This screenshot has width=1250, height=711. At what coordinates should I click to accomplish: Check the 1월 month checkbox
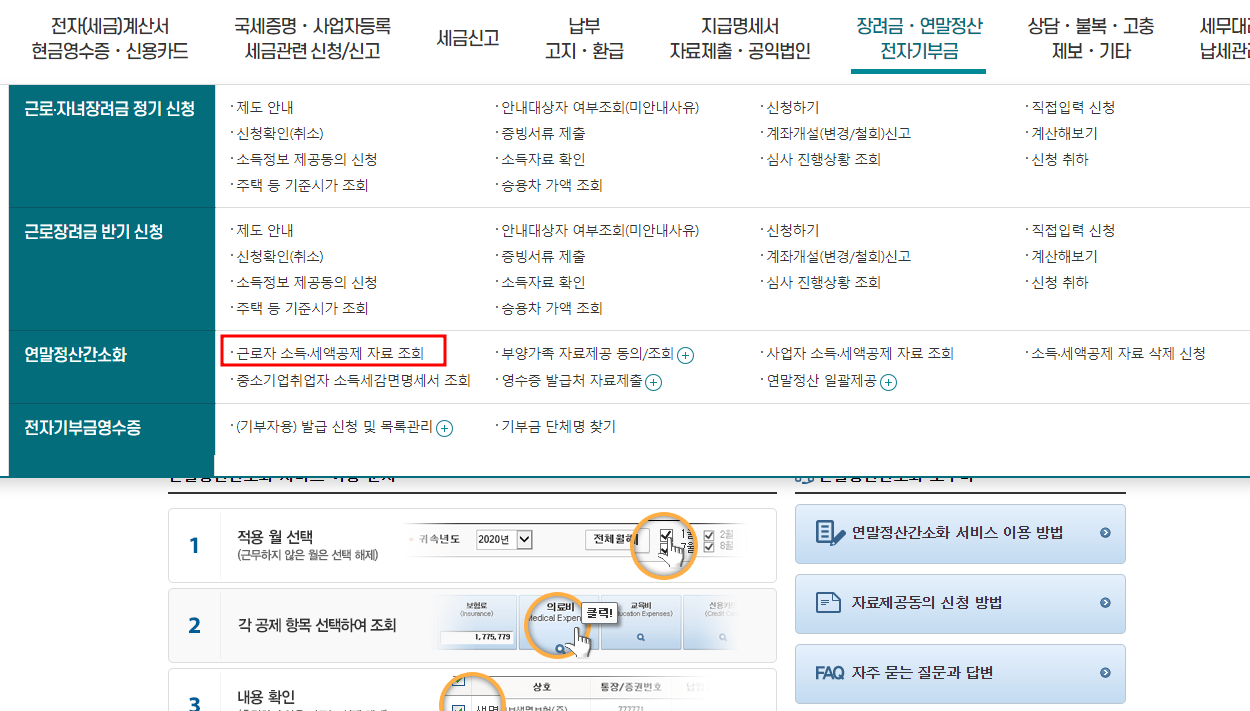point(665,536)
